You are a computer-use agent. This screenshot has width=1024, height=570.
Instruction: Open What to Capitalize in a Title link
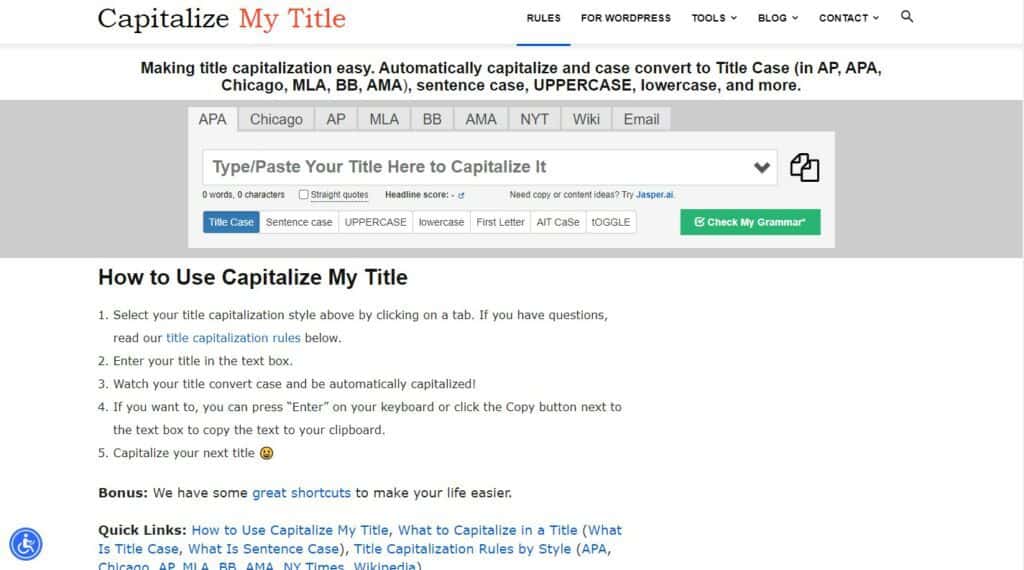(x=488, y=530)
